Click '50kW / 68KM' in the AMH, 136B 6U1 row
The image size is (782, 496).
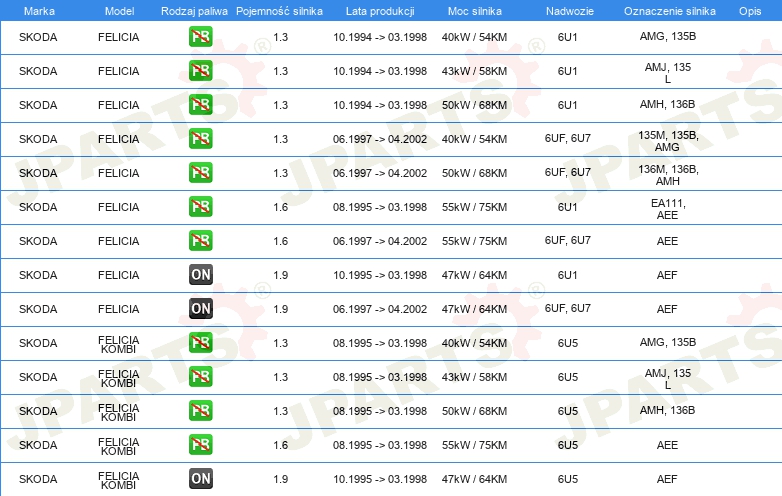474,105
